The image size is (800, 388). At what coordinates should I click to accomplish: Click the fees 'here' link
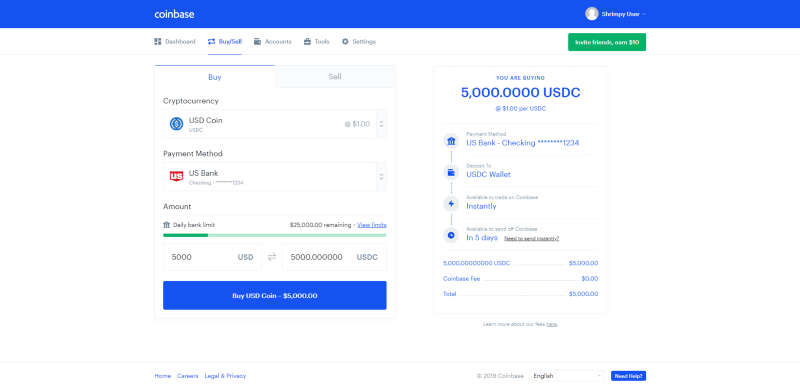551,324
